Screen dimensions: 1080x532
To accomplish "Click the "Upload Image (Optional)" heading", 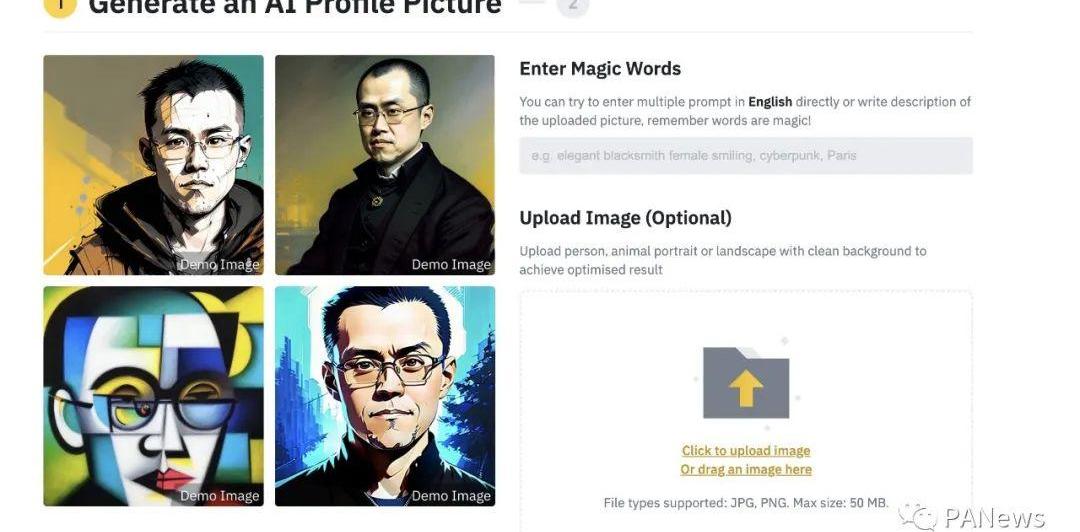I will pyautogui.click(x=625, y=218).
